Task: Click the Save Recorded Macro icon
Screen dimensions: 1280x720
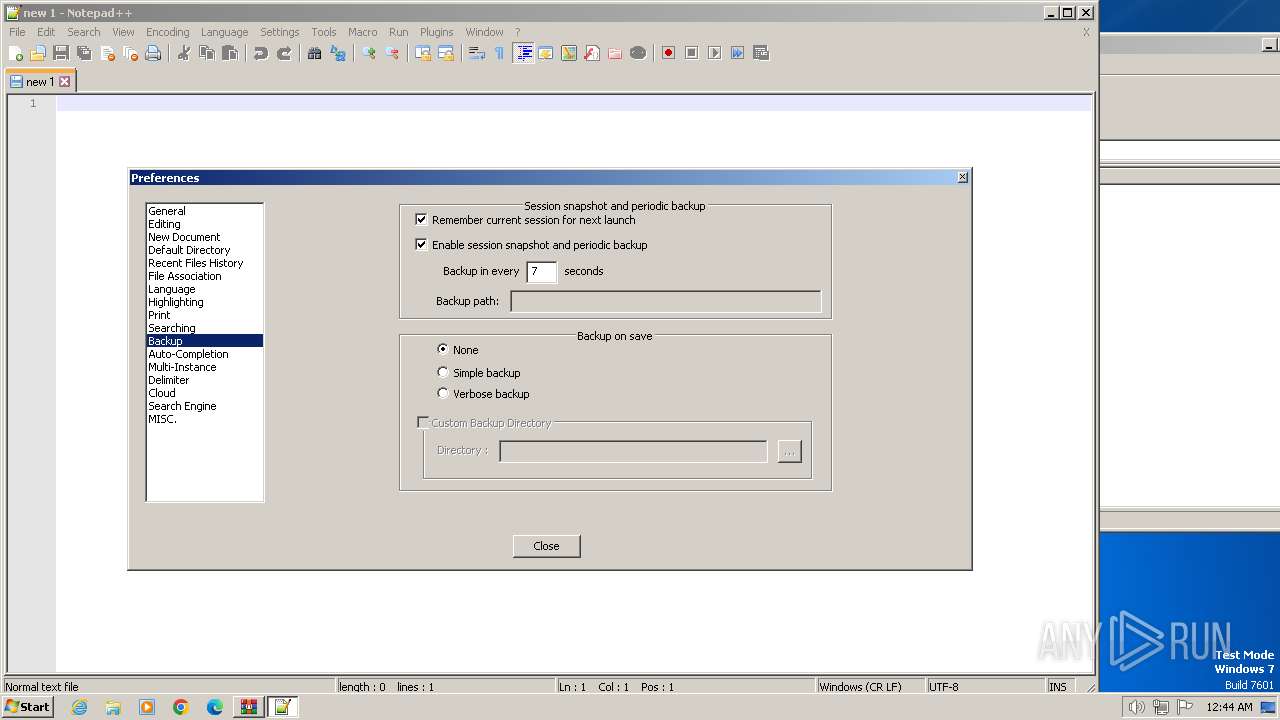Action: coord(761,53)
